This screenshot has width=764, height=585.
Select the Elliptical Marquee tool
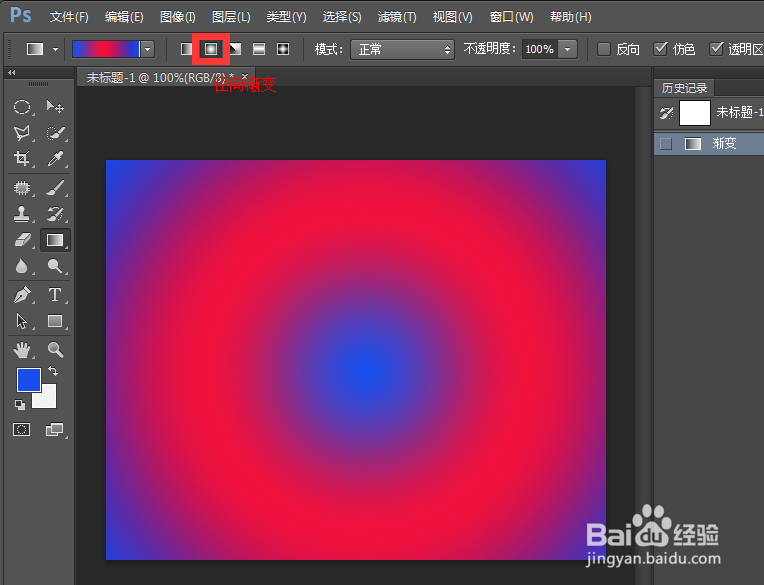pos(22,107)
